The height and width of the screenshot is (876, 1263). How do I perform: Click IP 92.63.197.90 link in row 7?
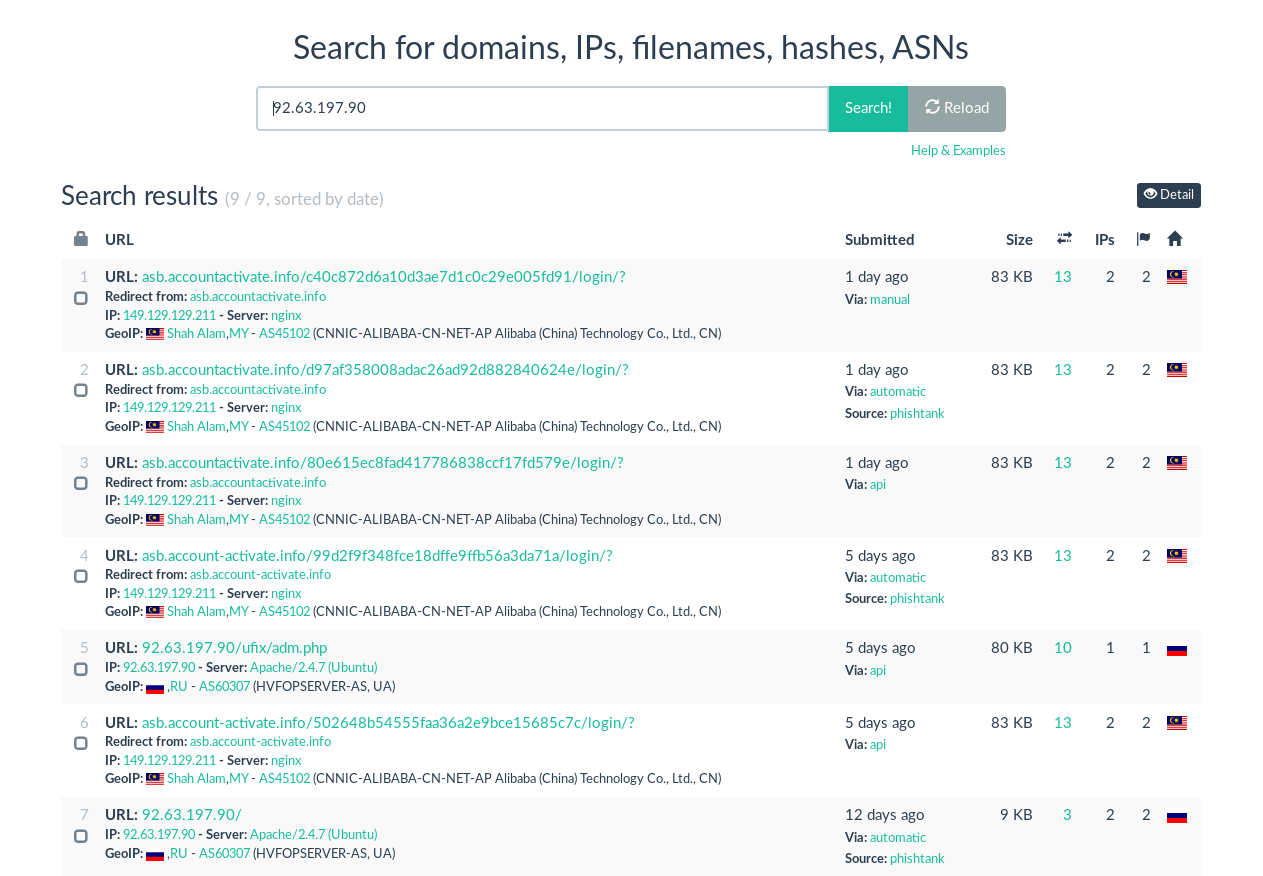(x=159, y=835)
